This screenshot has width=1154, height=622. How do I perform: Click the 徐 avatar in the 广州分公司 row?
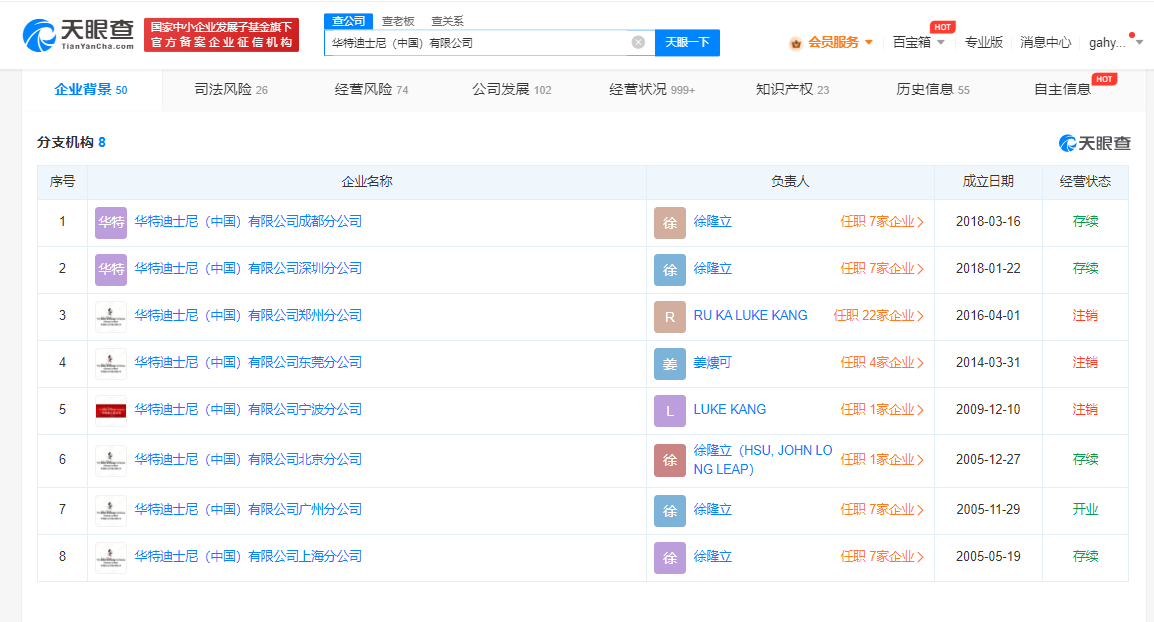tap(670, 511)
